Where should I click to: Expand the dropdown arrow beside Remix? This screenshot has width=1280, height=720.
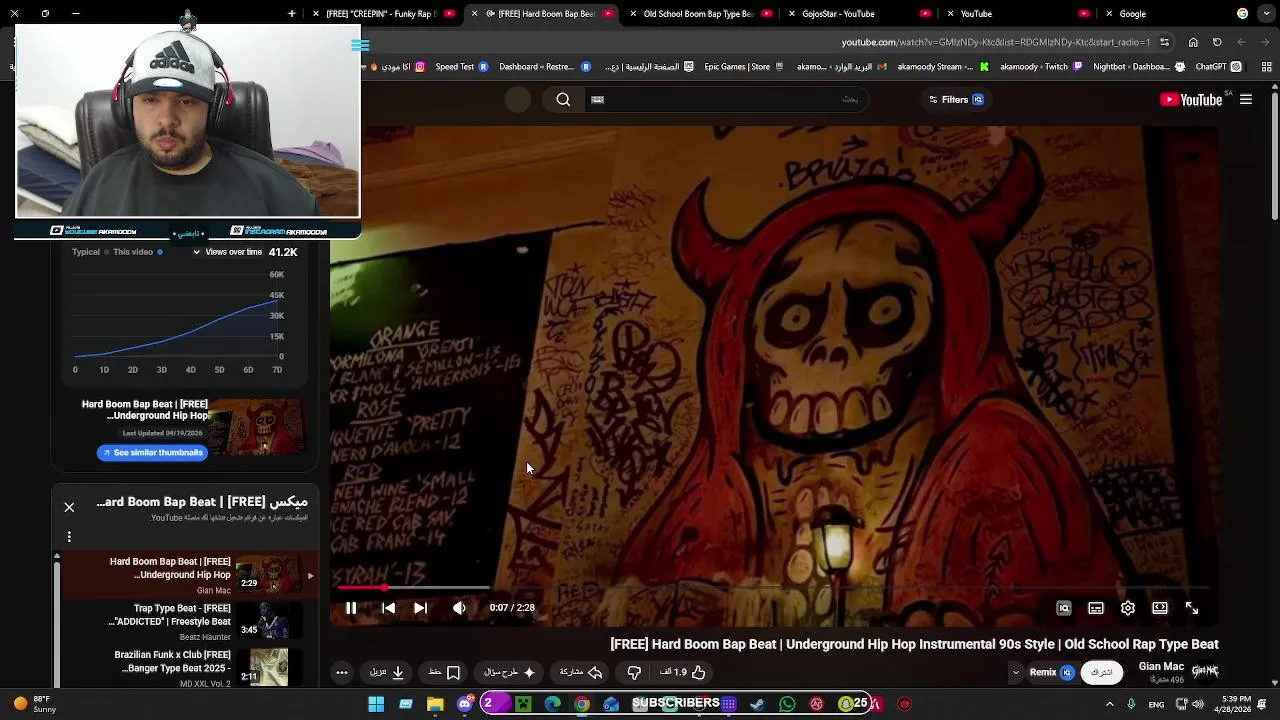[x=1016, y=672]
